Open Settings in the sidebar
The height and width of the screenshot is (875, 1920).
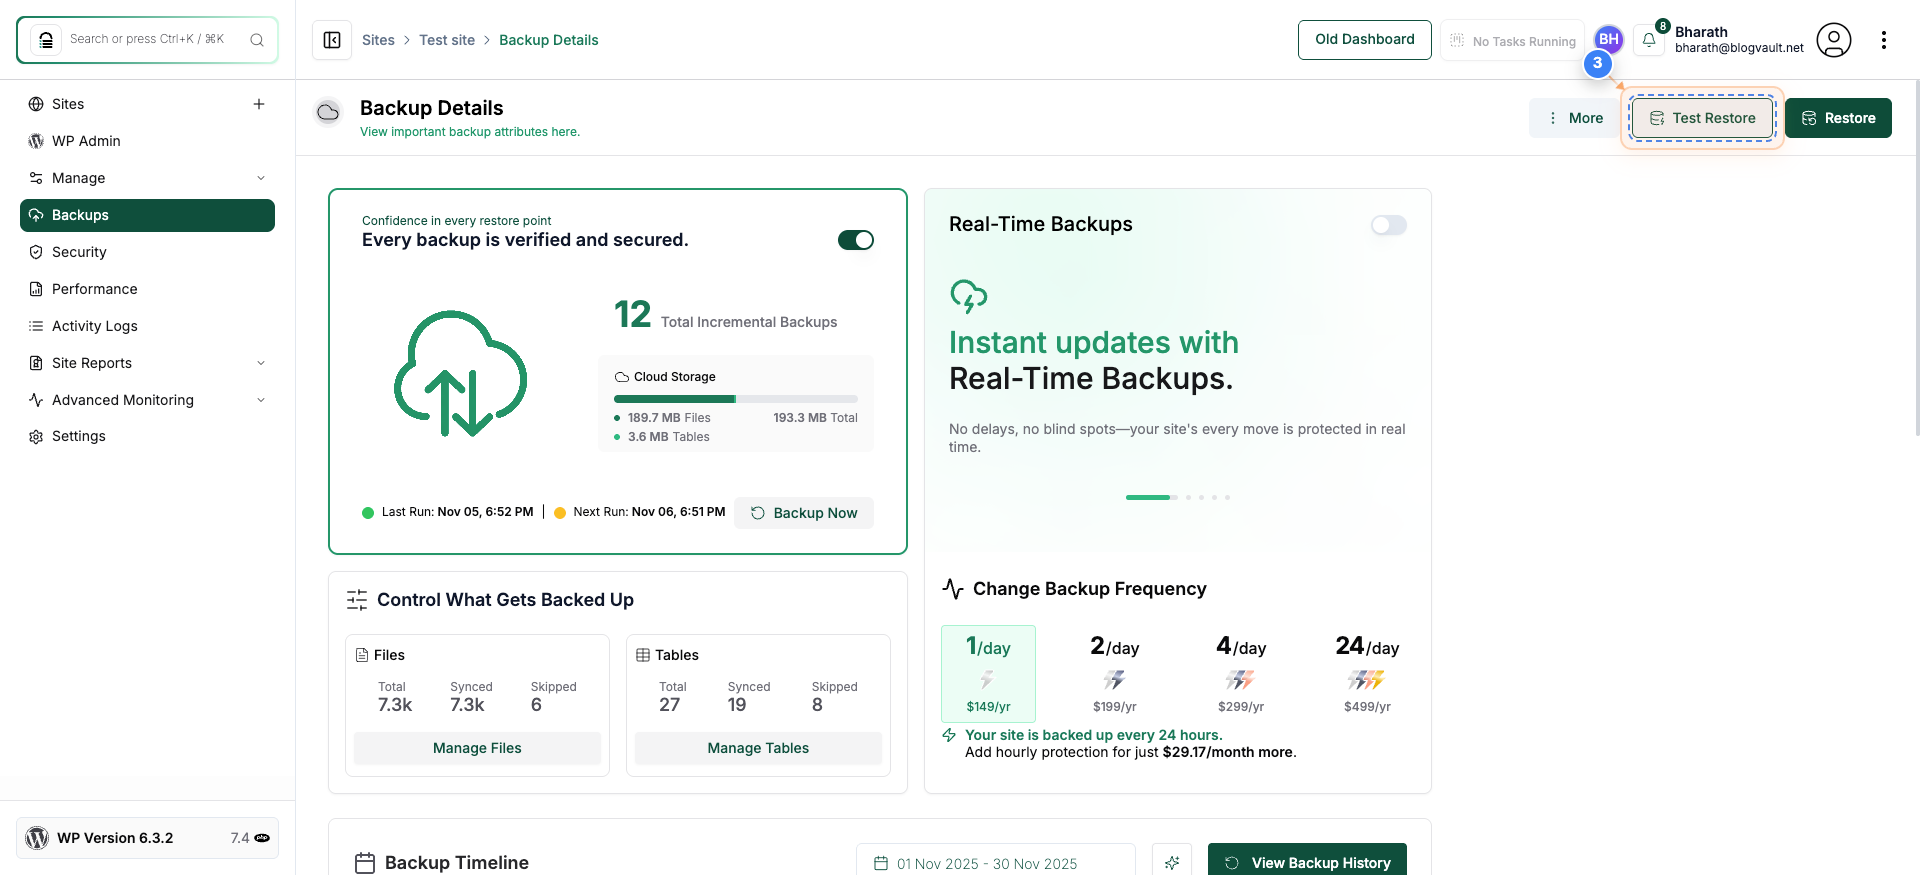click(x=147, y=436)
